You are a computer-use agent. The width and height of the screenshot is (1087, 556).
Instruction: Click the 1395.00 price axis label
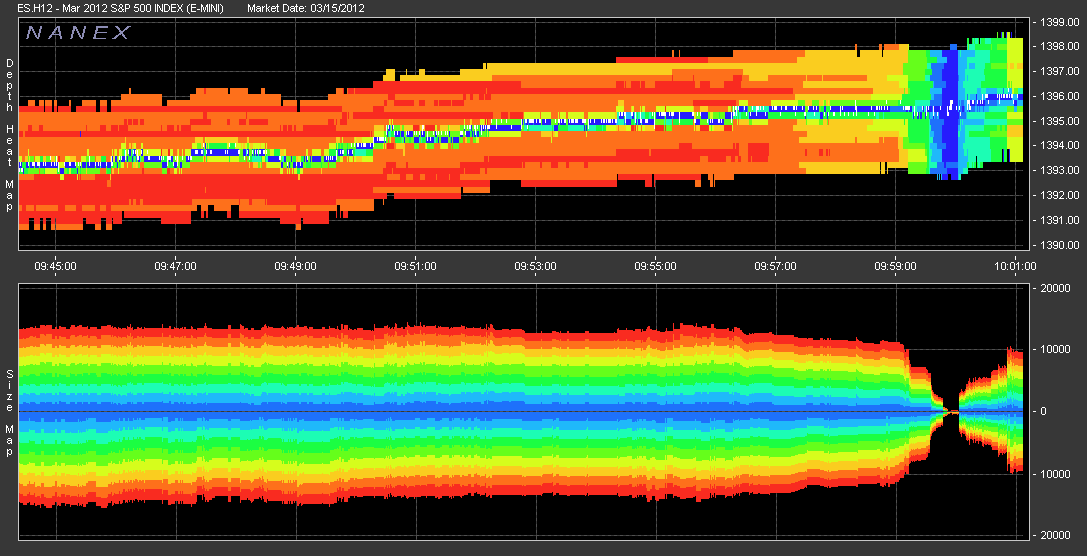click(1060, 121)
